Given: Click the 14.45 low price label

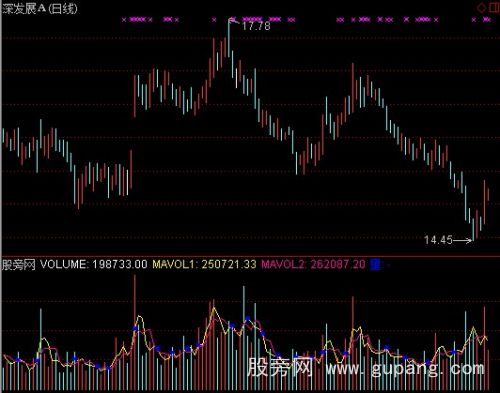Looking at the screenshot, I should coord(438,240).
